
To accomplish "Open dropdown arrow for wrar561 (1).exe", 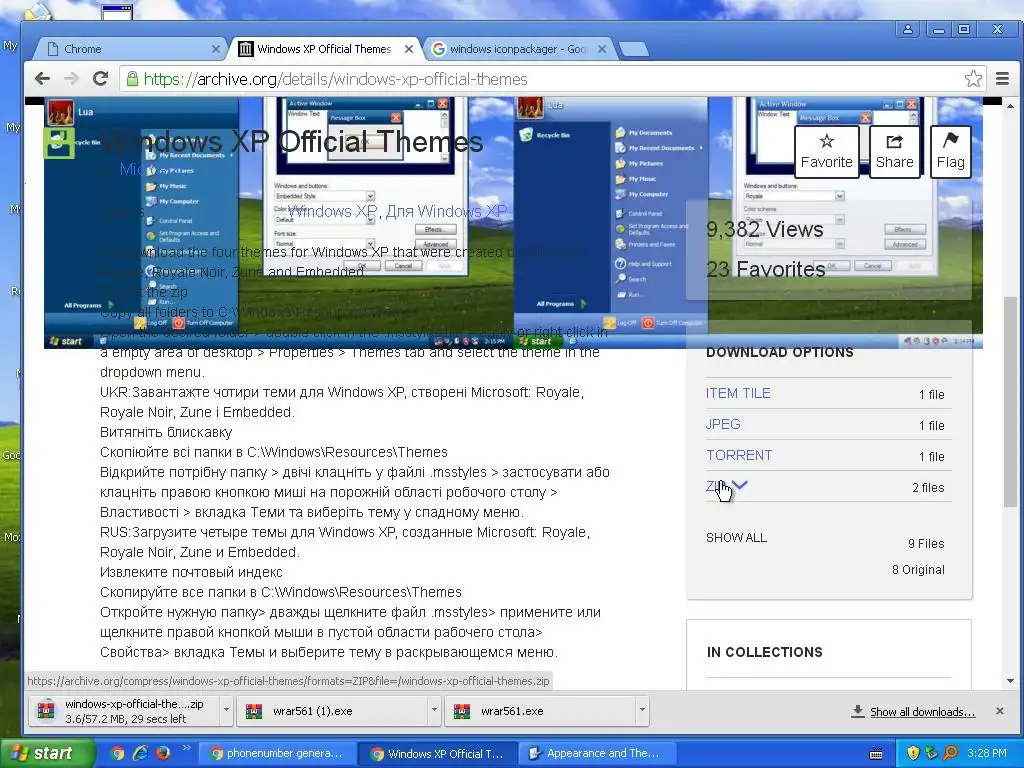I will coord(434,711).
